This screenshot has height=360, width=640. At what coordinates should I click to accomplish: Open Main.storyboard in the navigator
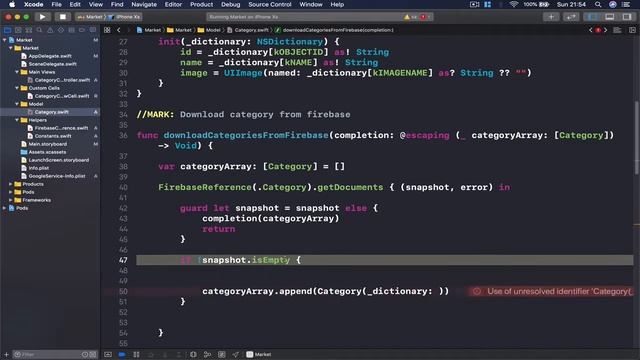point(47,144)
